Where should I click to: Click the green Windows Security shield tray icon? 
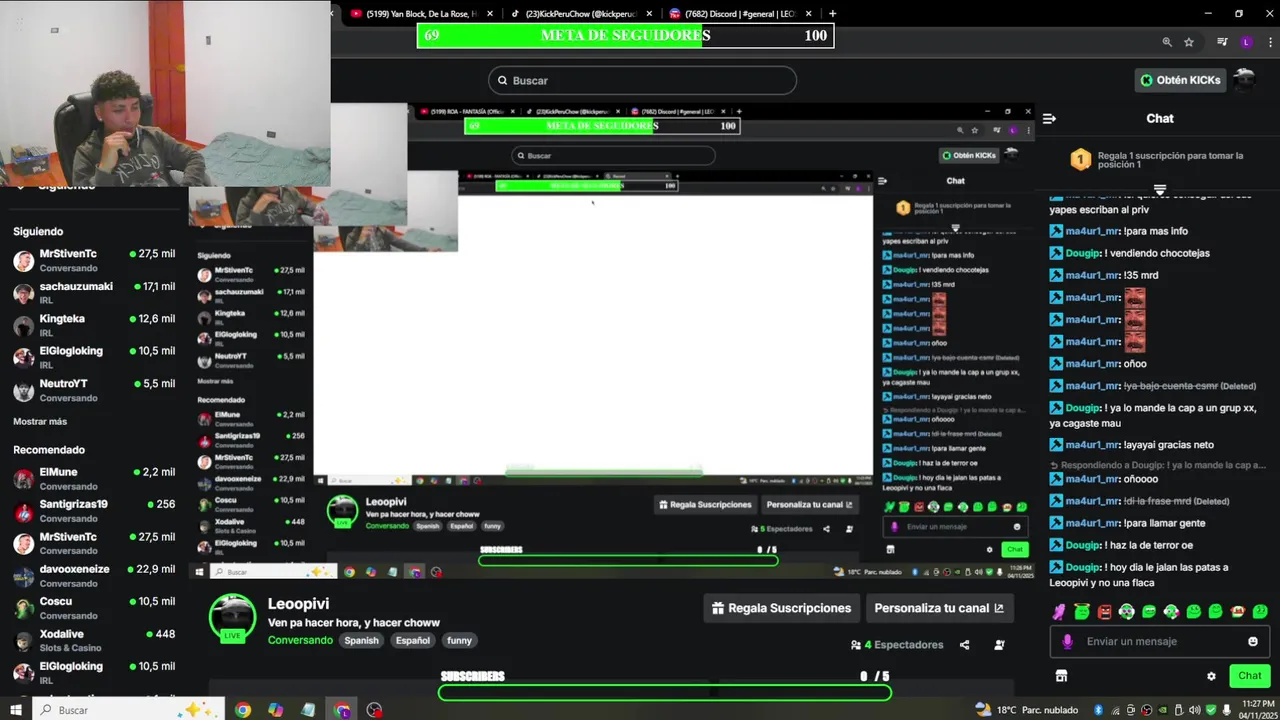[x=1211, y=710]
